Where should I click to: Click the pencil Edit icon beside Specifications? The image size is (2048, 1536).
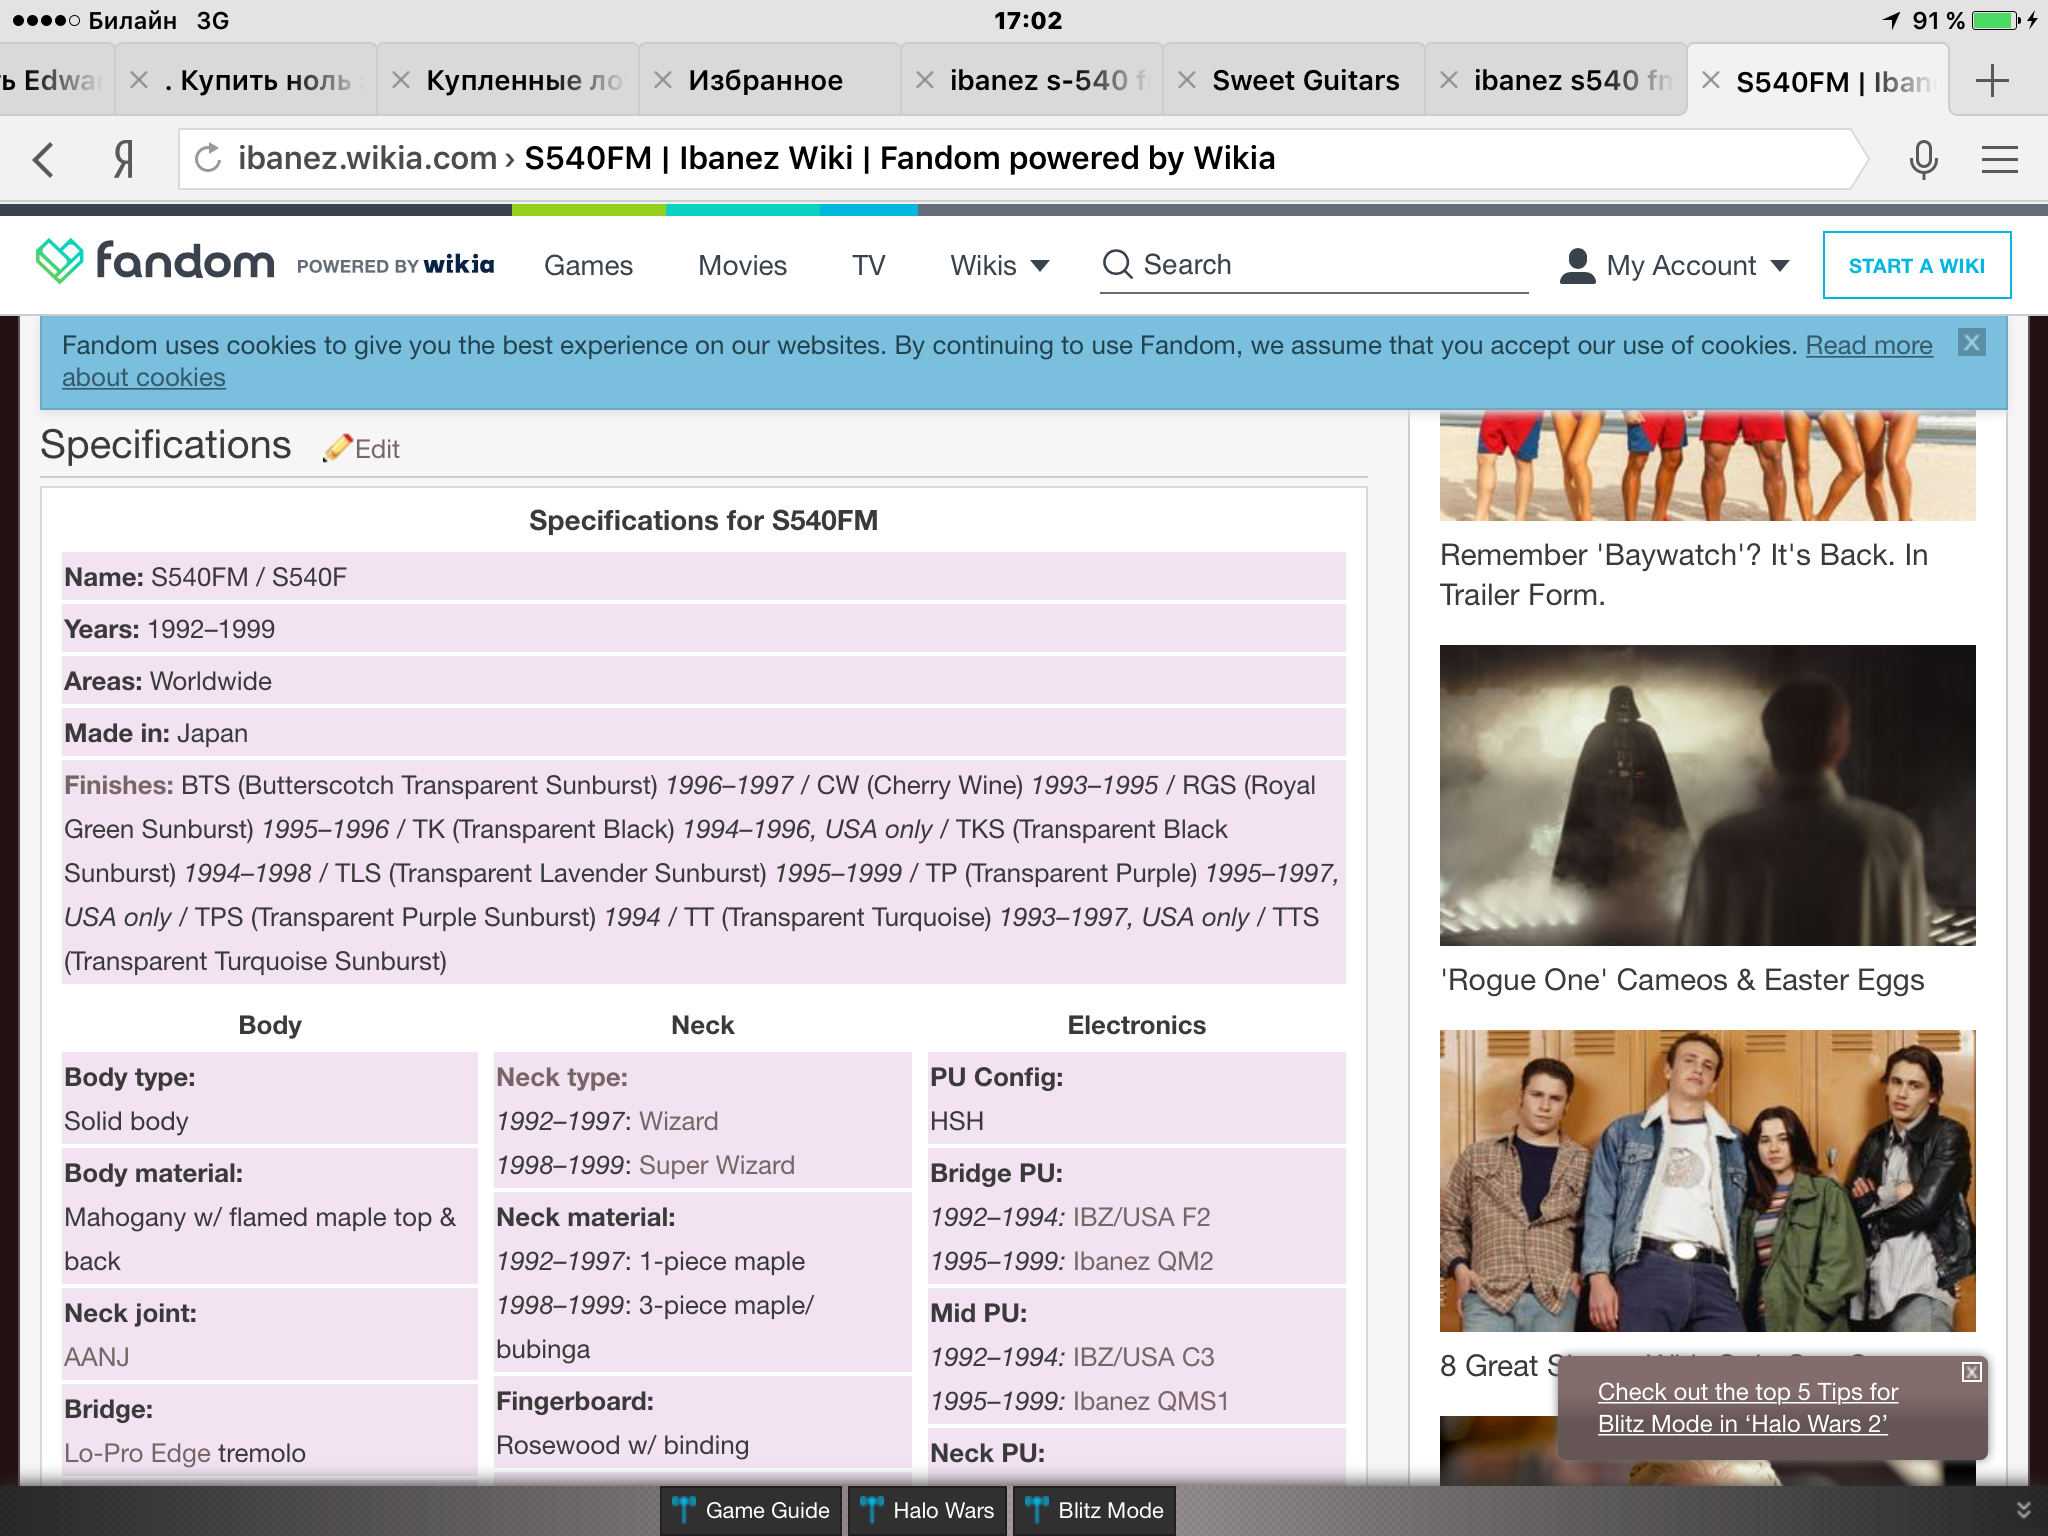(339, 448)
